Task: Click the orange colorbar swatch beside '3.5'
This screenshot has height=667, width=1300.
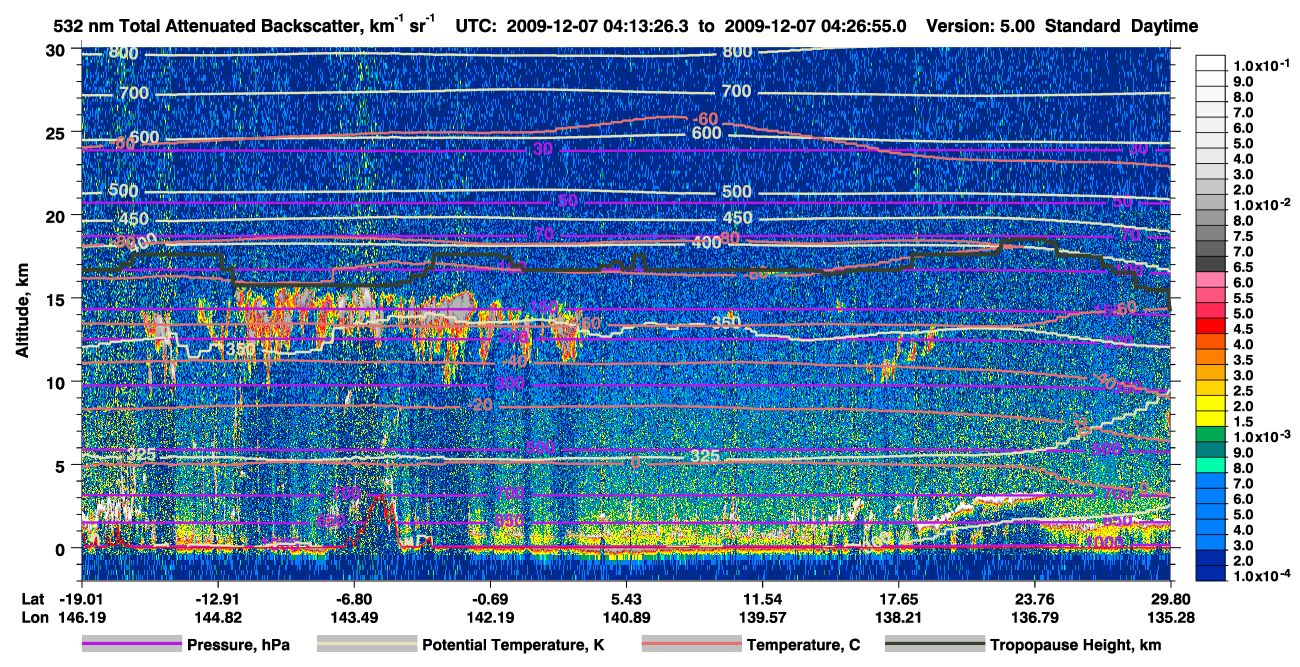Action: [x=1212, y=359]
